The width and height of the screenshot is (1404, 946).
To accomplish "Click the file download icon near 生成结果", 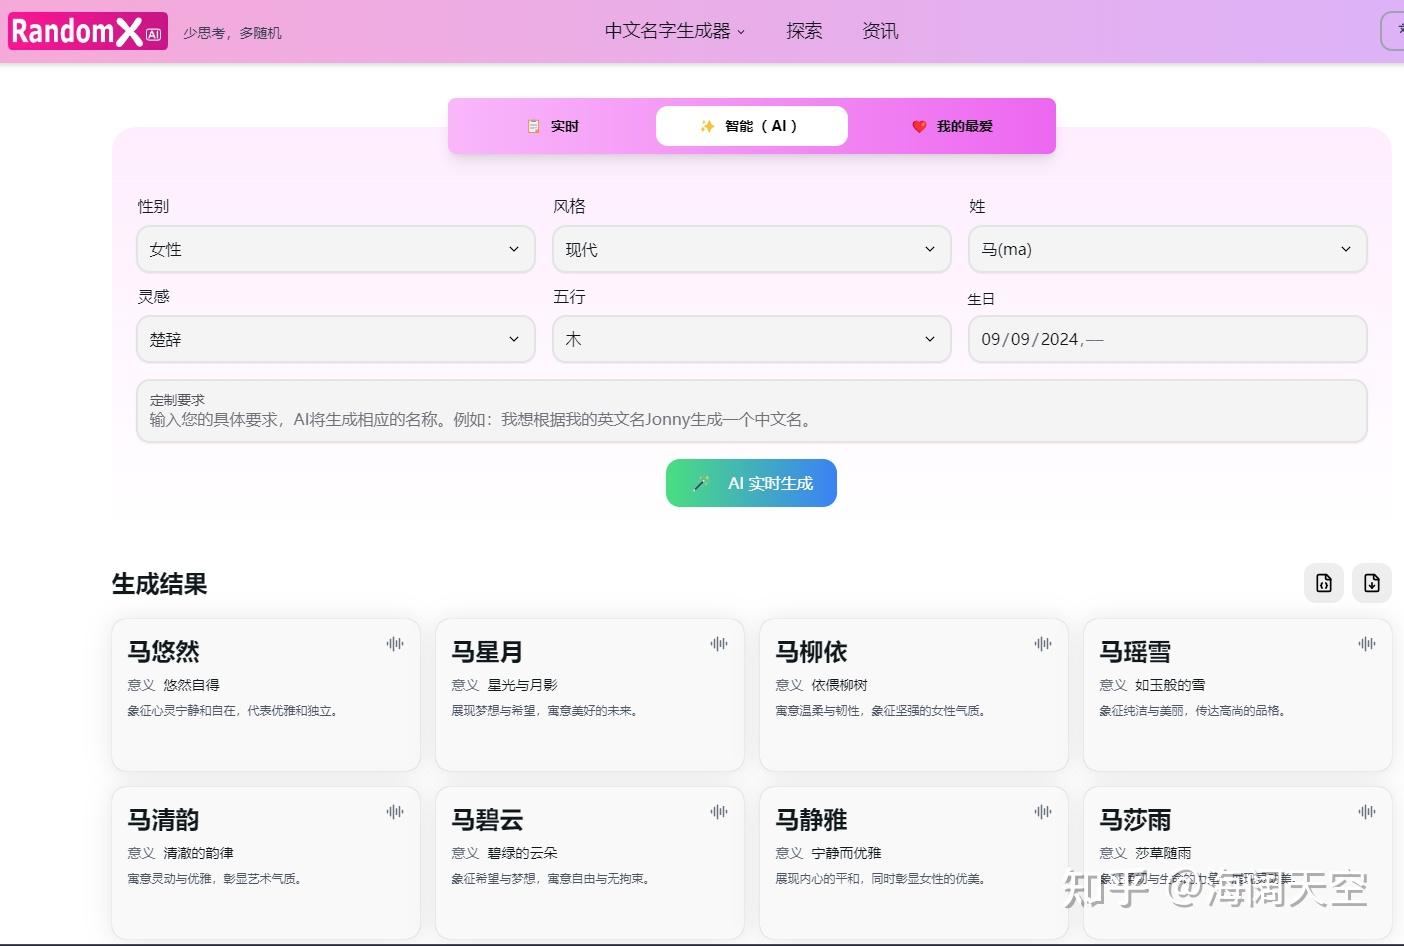I will click(1371, 583).
